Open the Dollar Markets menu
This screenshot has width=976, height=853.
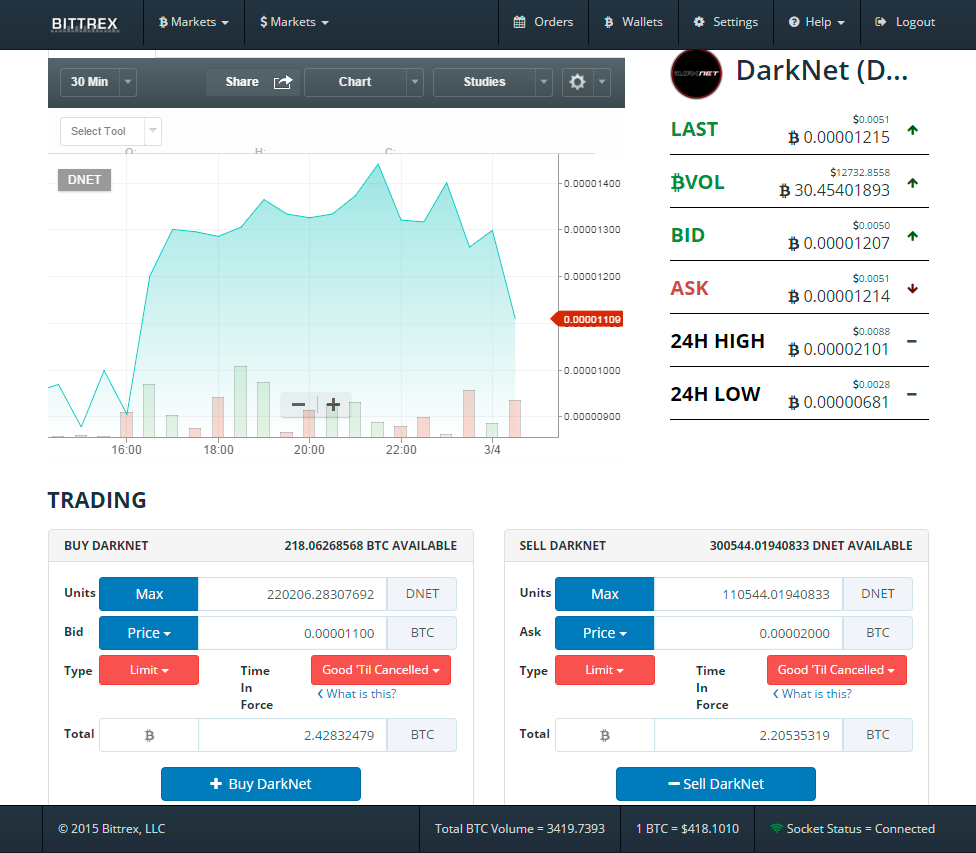(x=294, y=22)
